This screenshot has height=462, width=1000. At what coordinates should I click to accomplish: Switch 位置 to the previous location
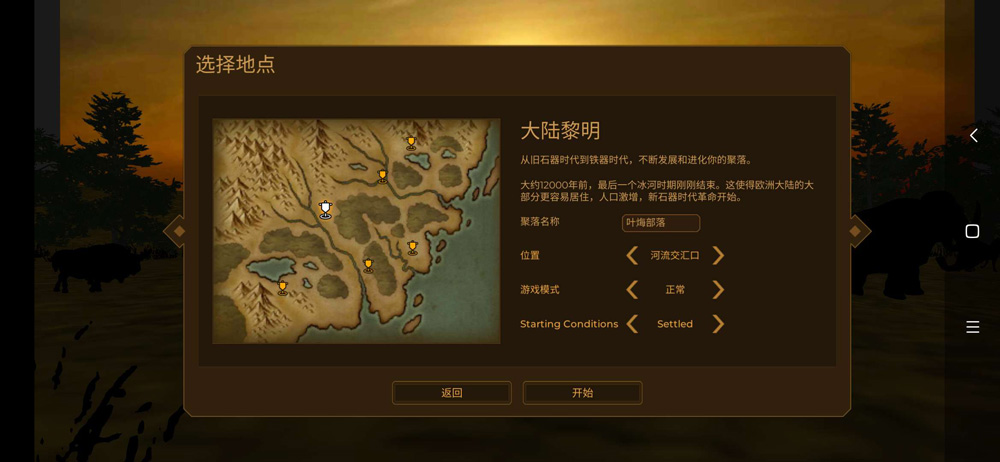[x=632, y=255]
